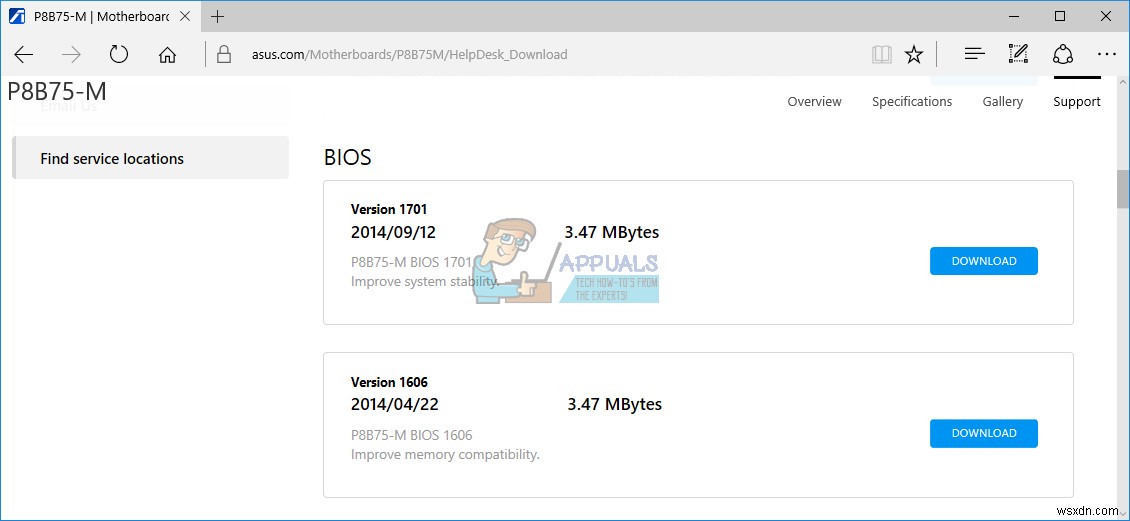
Task: Open the More actions ellipsis menu
Action: (1106, 54)
